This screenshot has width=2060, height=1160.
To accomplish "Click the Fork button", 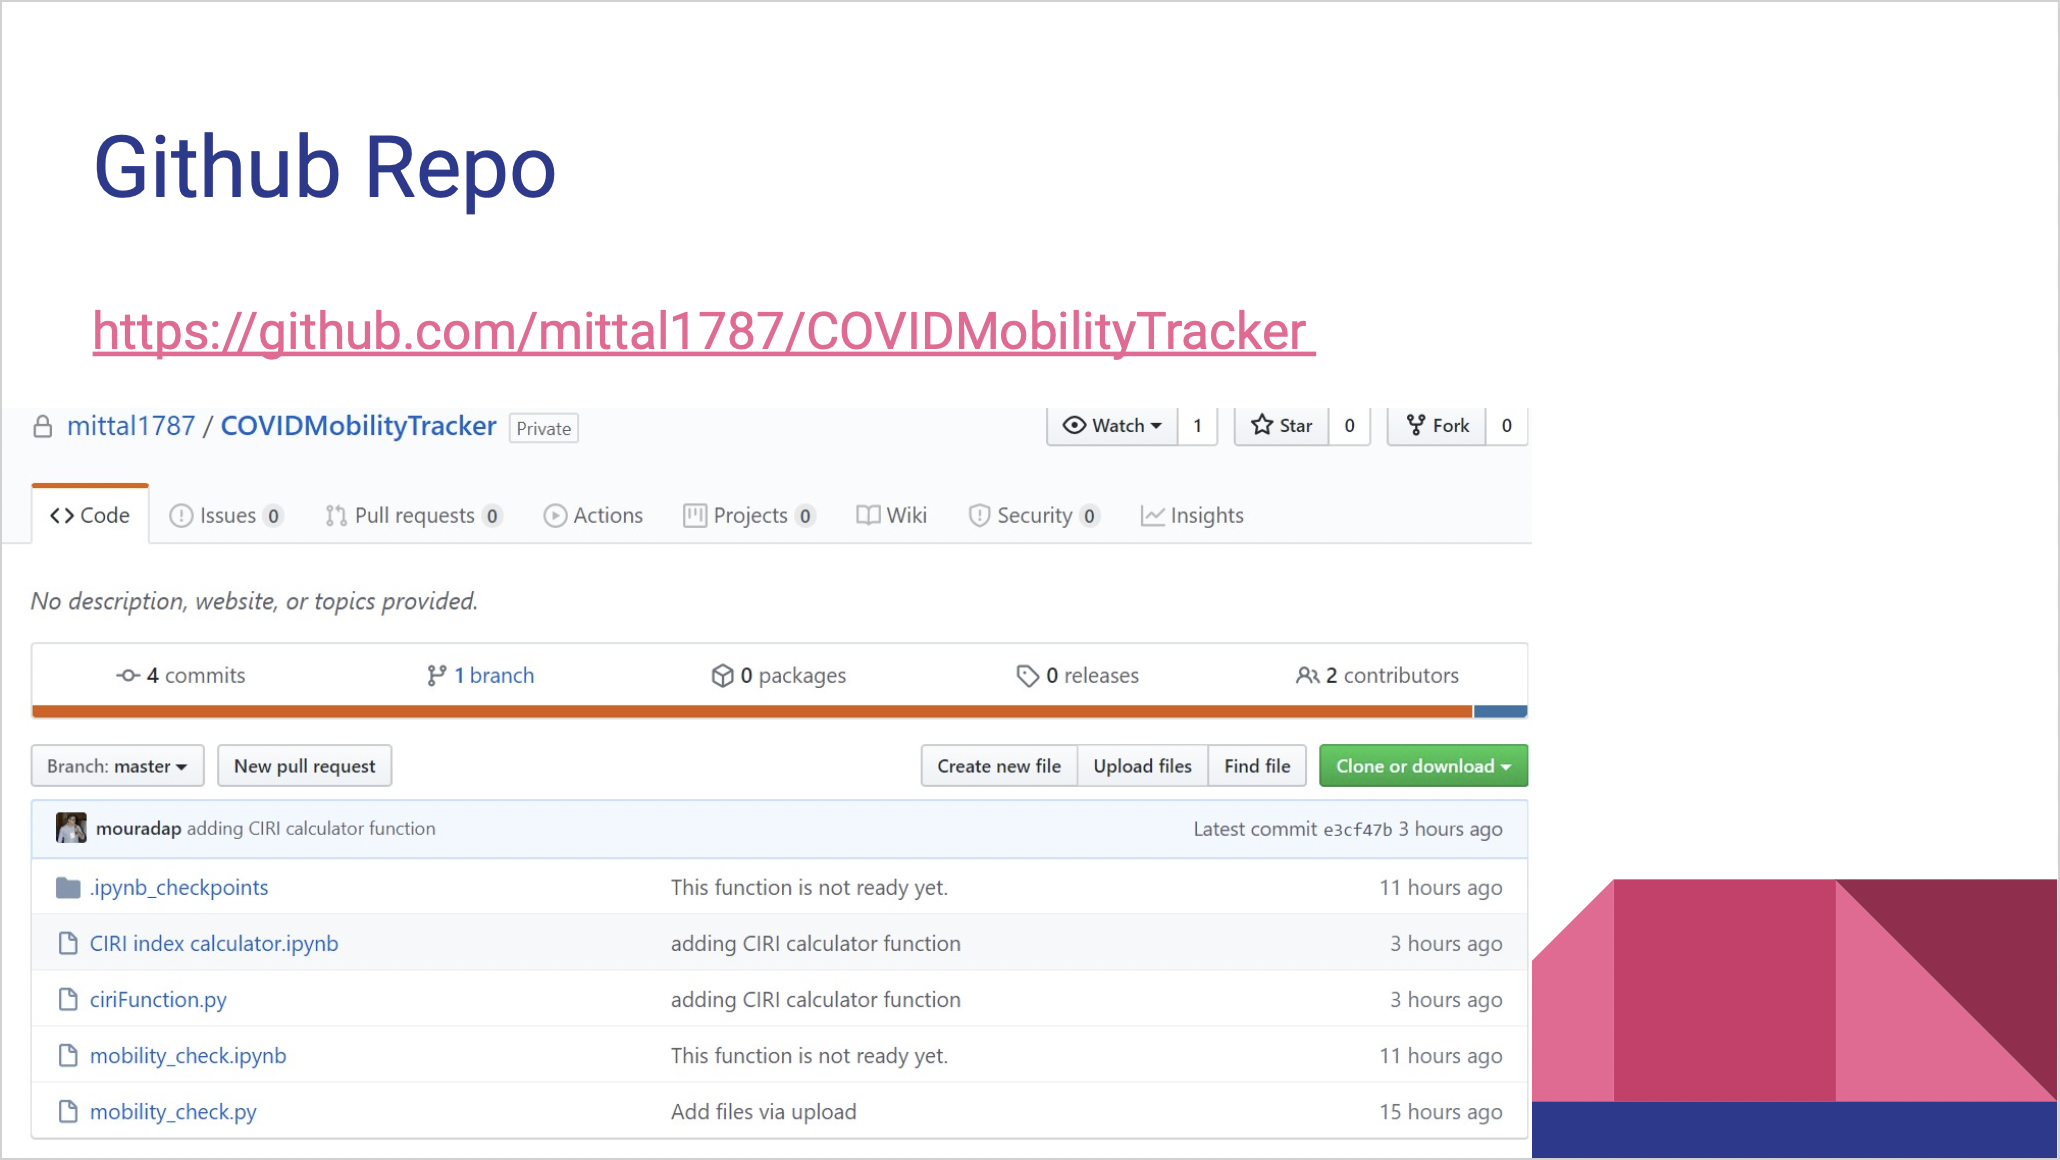I will 1437,426.
